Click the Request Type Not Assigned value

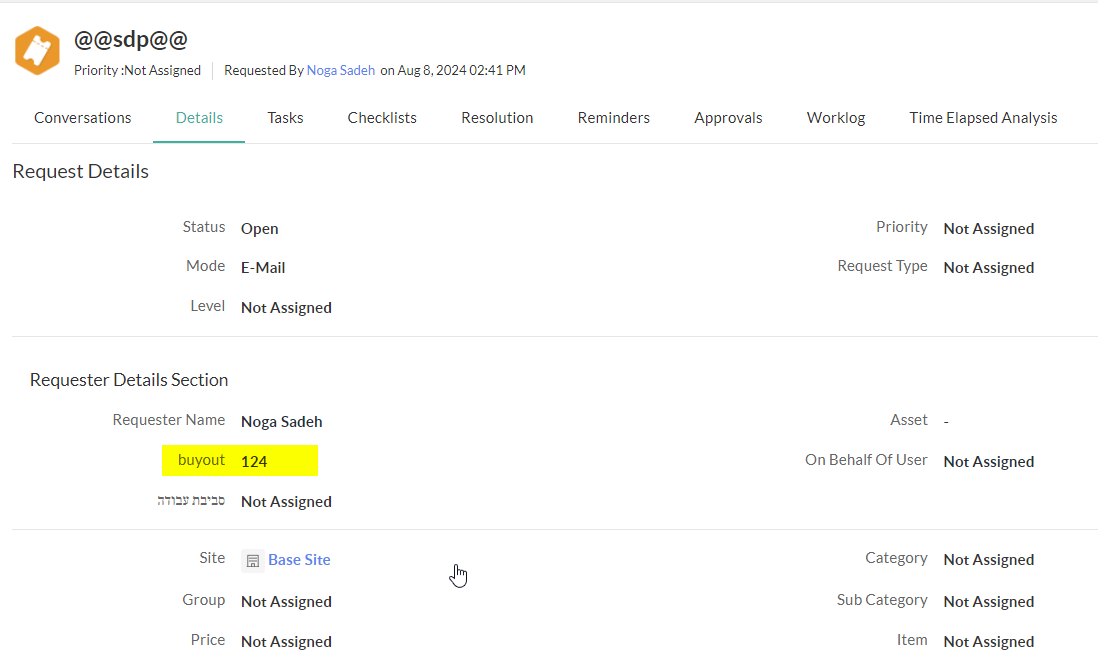(x=988, y=268)
